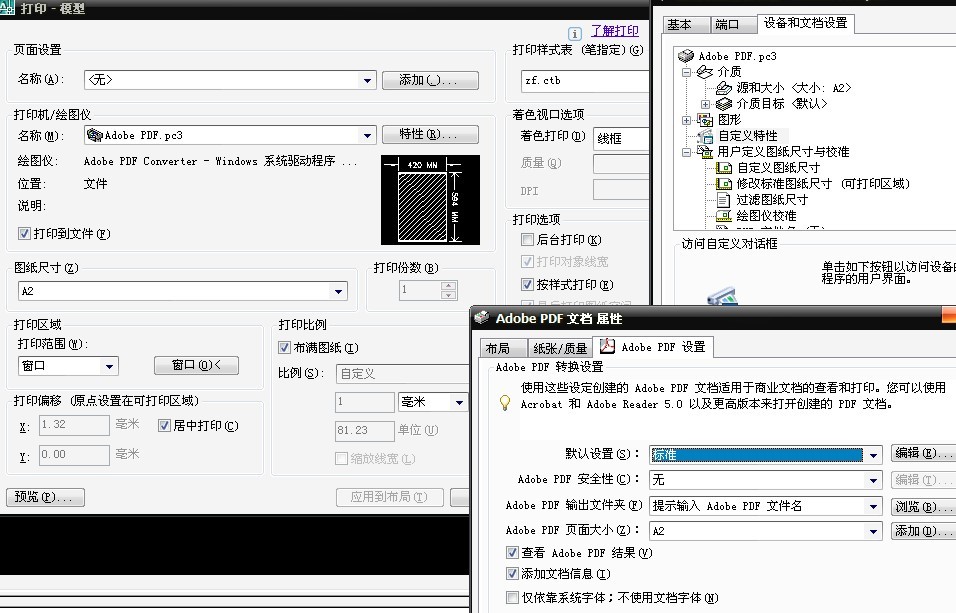Open the 打印范围 窗口 dropdown
This screenshot has height=613, width=956.
point(109,366)
